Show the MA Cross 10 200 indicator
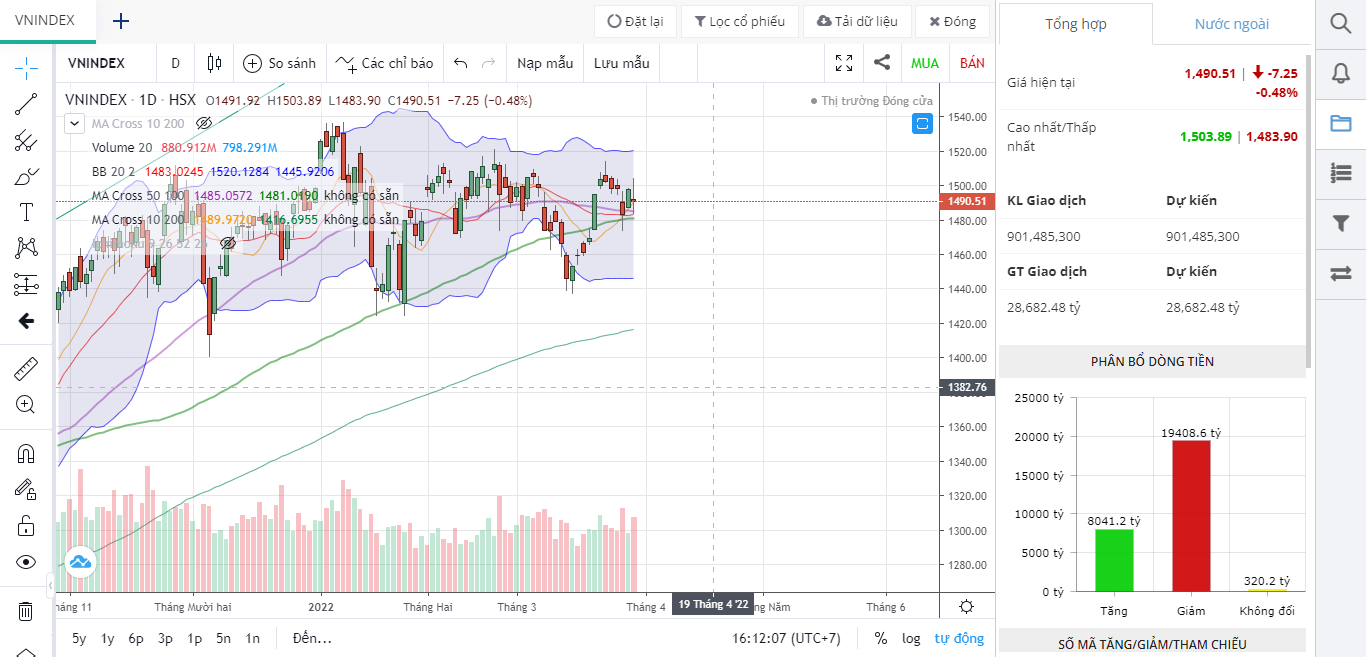The image size is (1366, 657). pyautogui.click(x=204, y=123)
